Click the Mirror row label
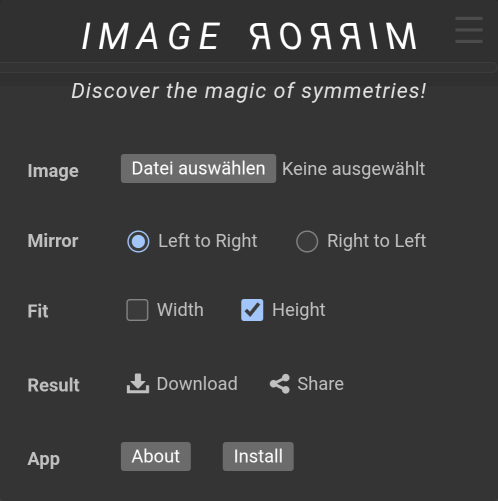Screen dimensions: 498x501 [53, 241]
